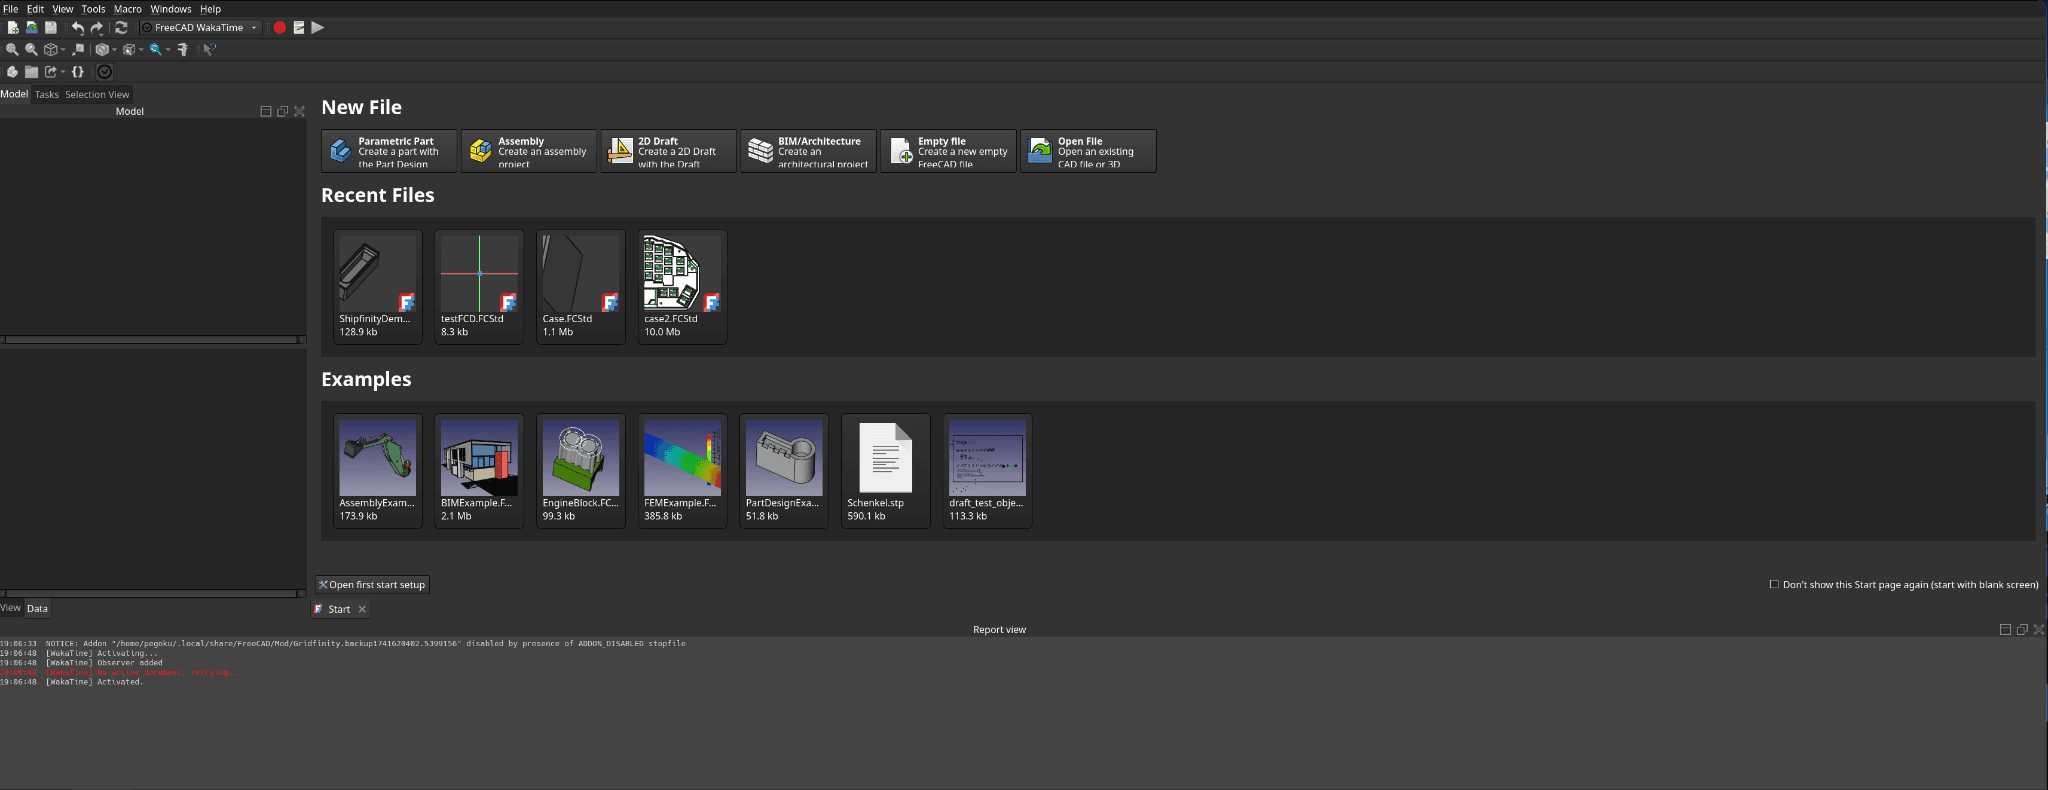Viewport: 2048px width, 790px height.
Task: Open the EngineBlock example file
Action: click(581, 471)
